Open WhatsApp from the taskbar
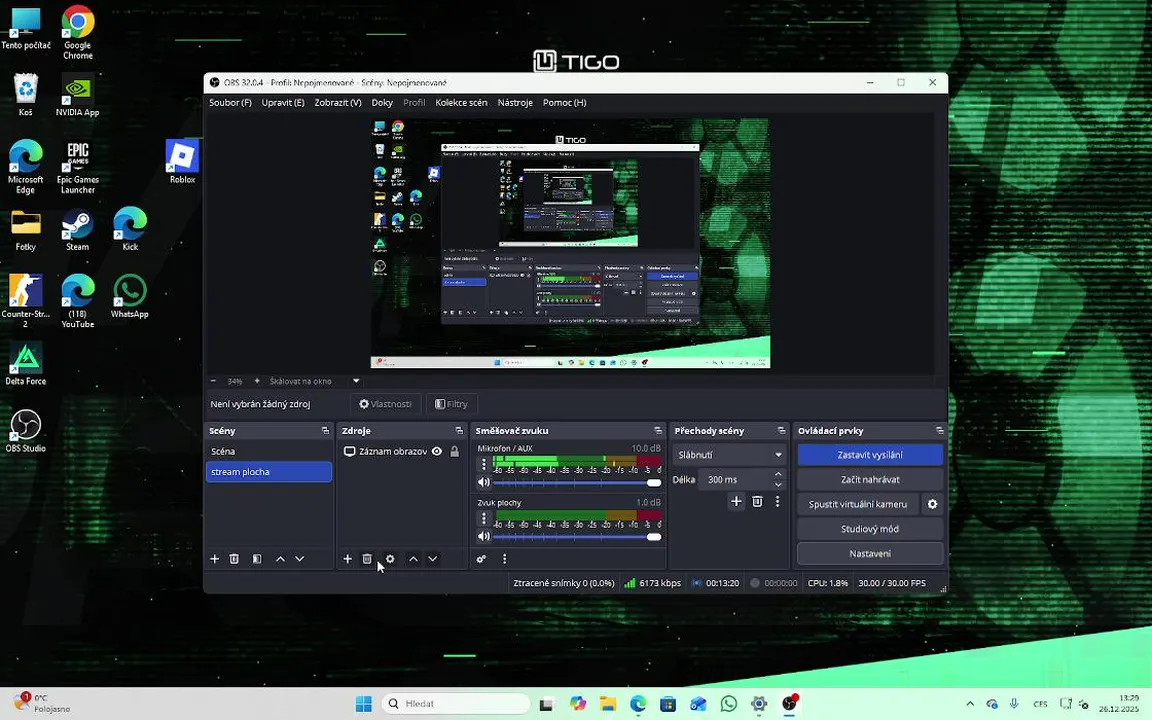Viewport: 1152px width, 720px height. (729, 704)
